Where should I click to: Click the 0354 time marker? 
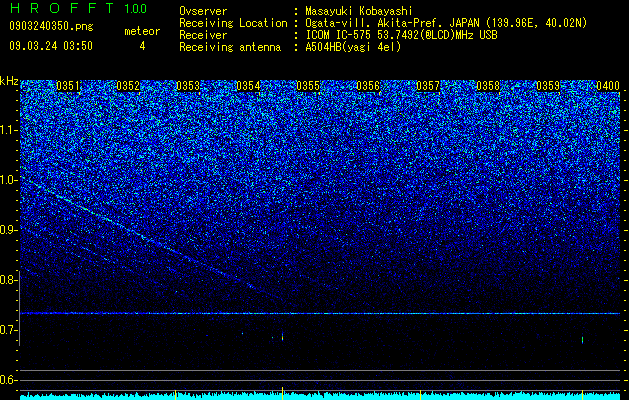[x=248, y=86]
